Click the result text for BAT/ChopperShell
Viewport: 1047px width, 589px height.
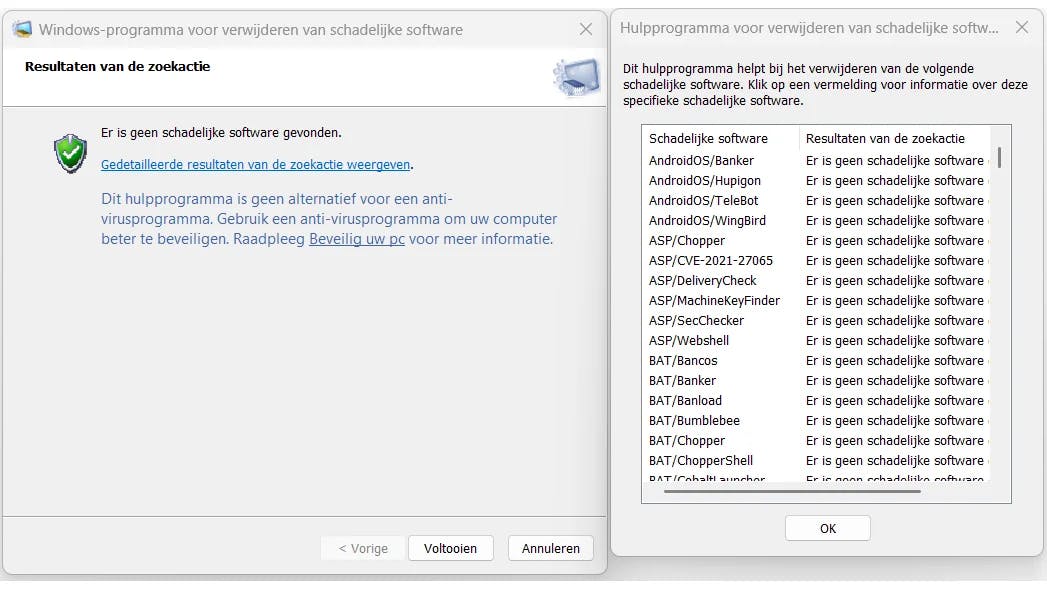point(896,461)
